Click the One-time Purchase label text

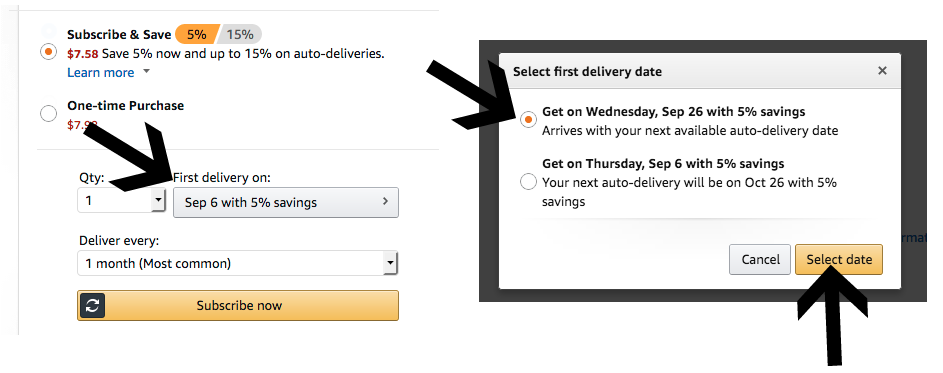(x=126, y=105)
